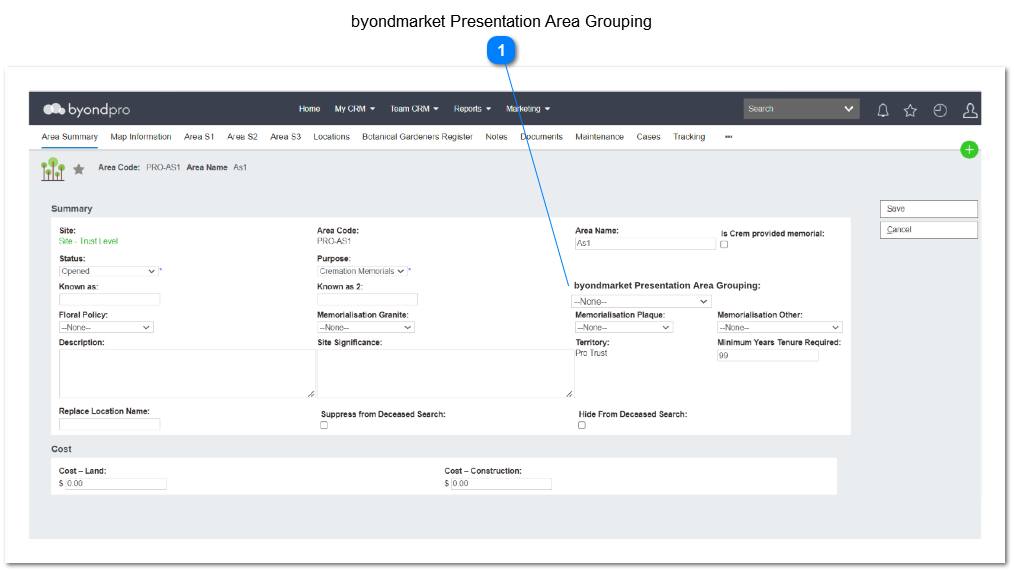Open the Locations tab
The image size is (1014, 572).
tap(331, 137)
